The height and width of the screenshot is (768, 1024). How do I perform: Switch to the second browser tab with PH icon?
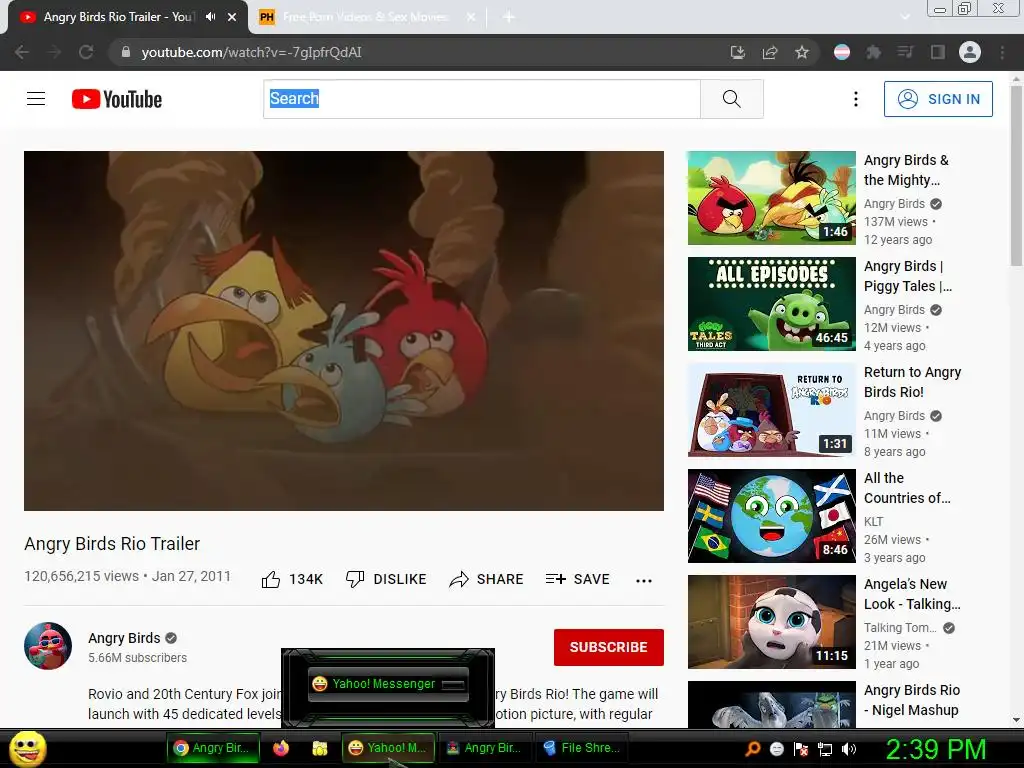365,18
